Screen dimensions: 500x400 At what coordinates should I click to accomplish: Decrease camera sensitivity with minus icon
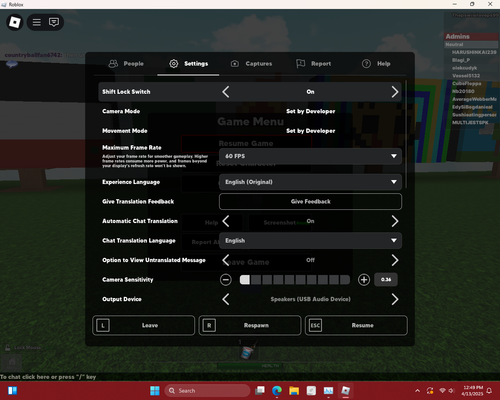(226, 280)
